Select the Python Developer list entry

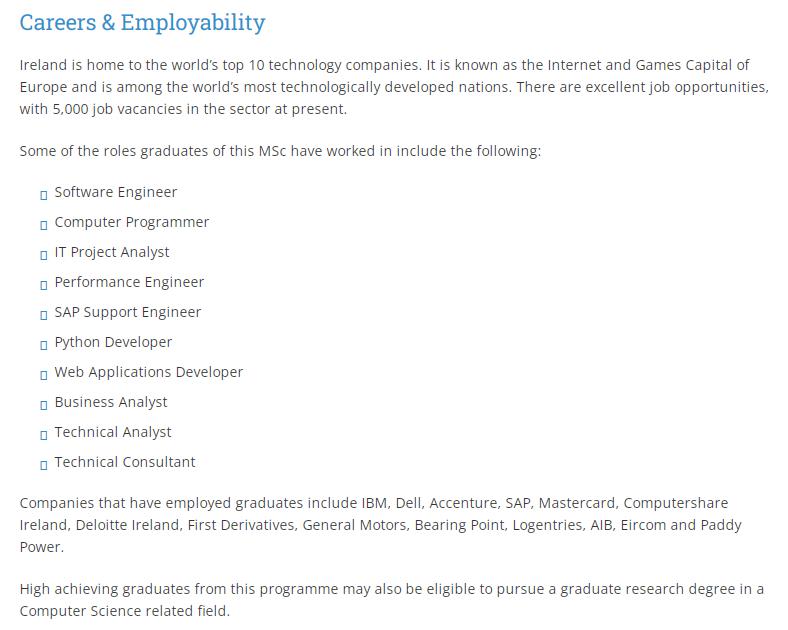click(x=113, y=342)
